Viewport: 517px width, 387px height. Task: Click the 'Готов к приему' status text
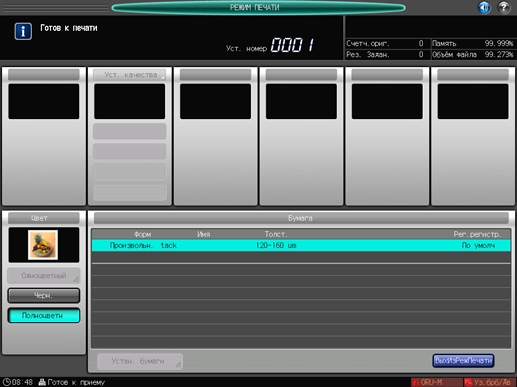tap(76, 382)
